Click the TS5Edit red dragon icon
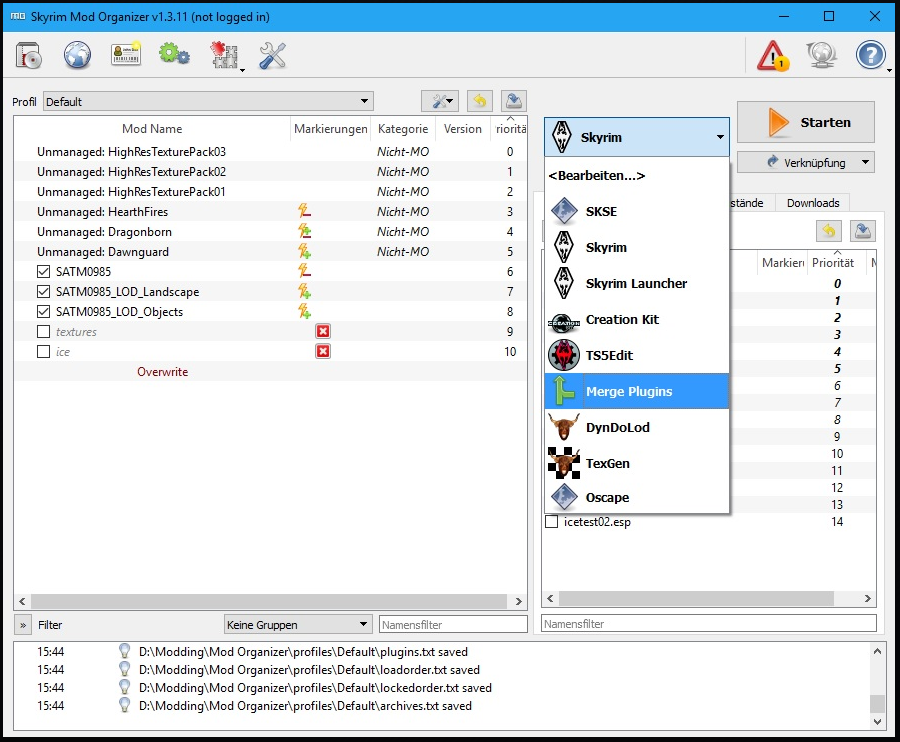 pos(564,355)
